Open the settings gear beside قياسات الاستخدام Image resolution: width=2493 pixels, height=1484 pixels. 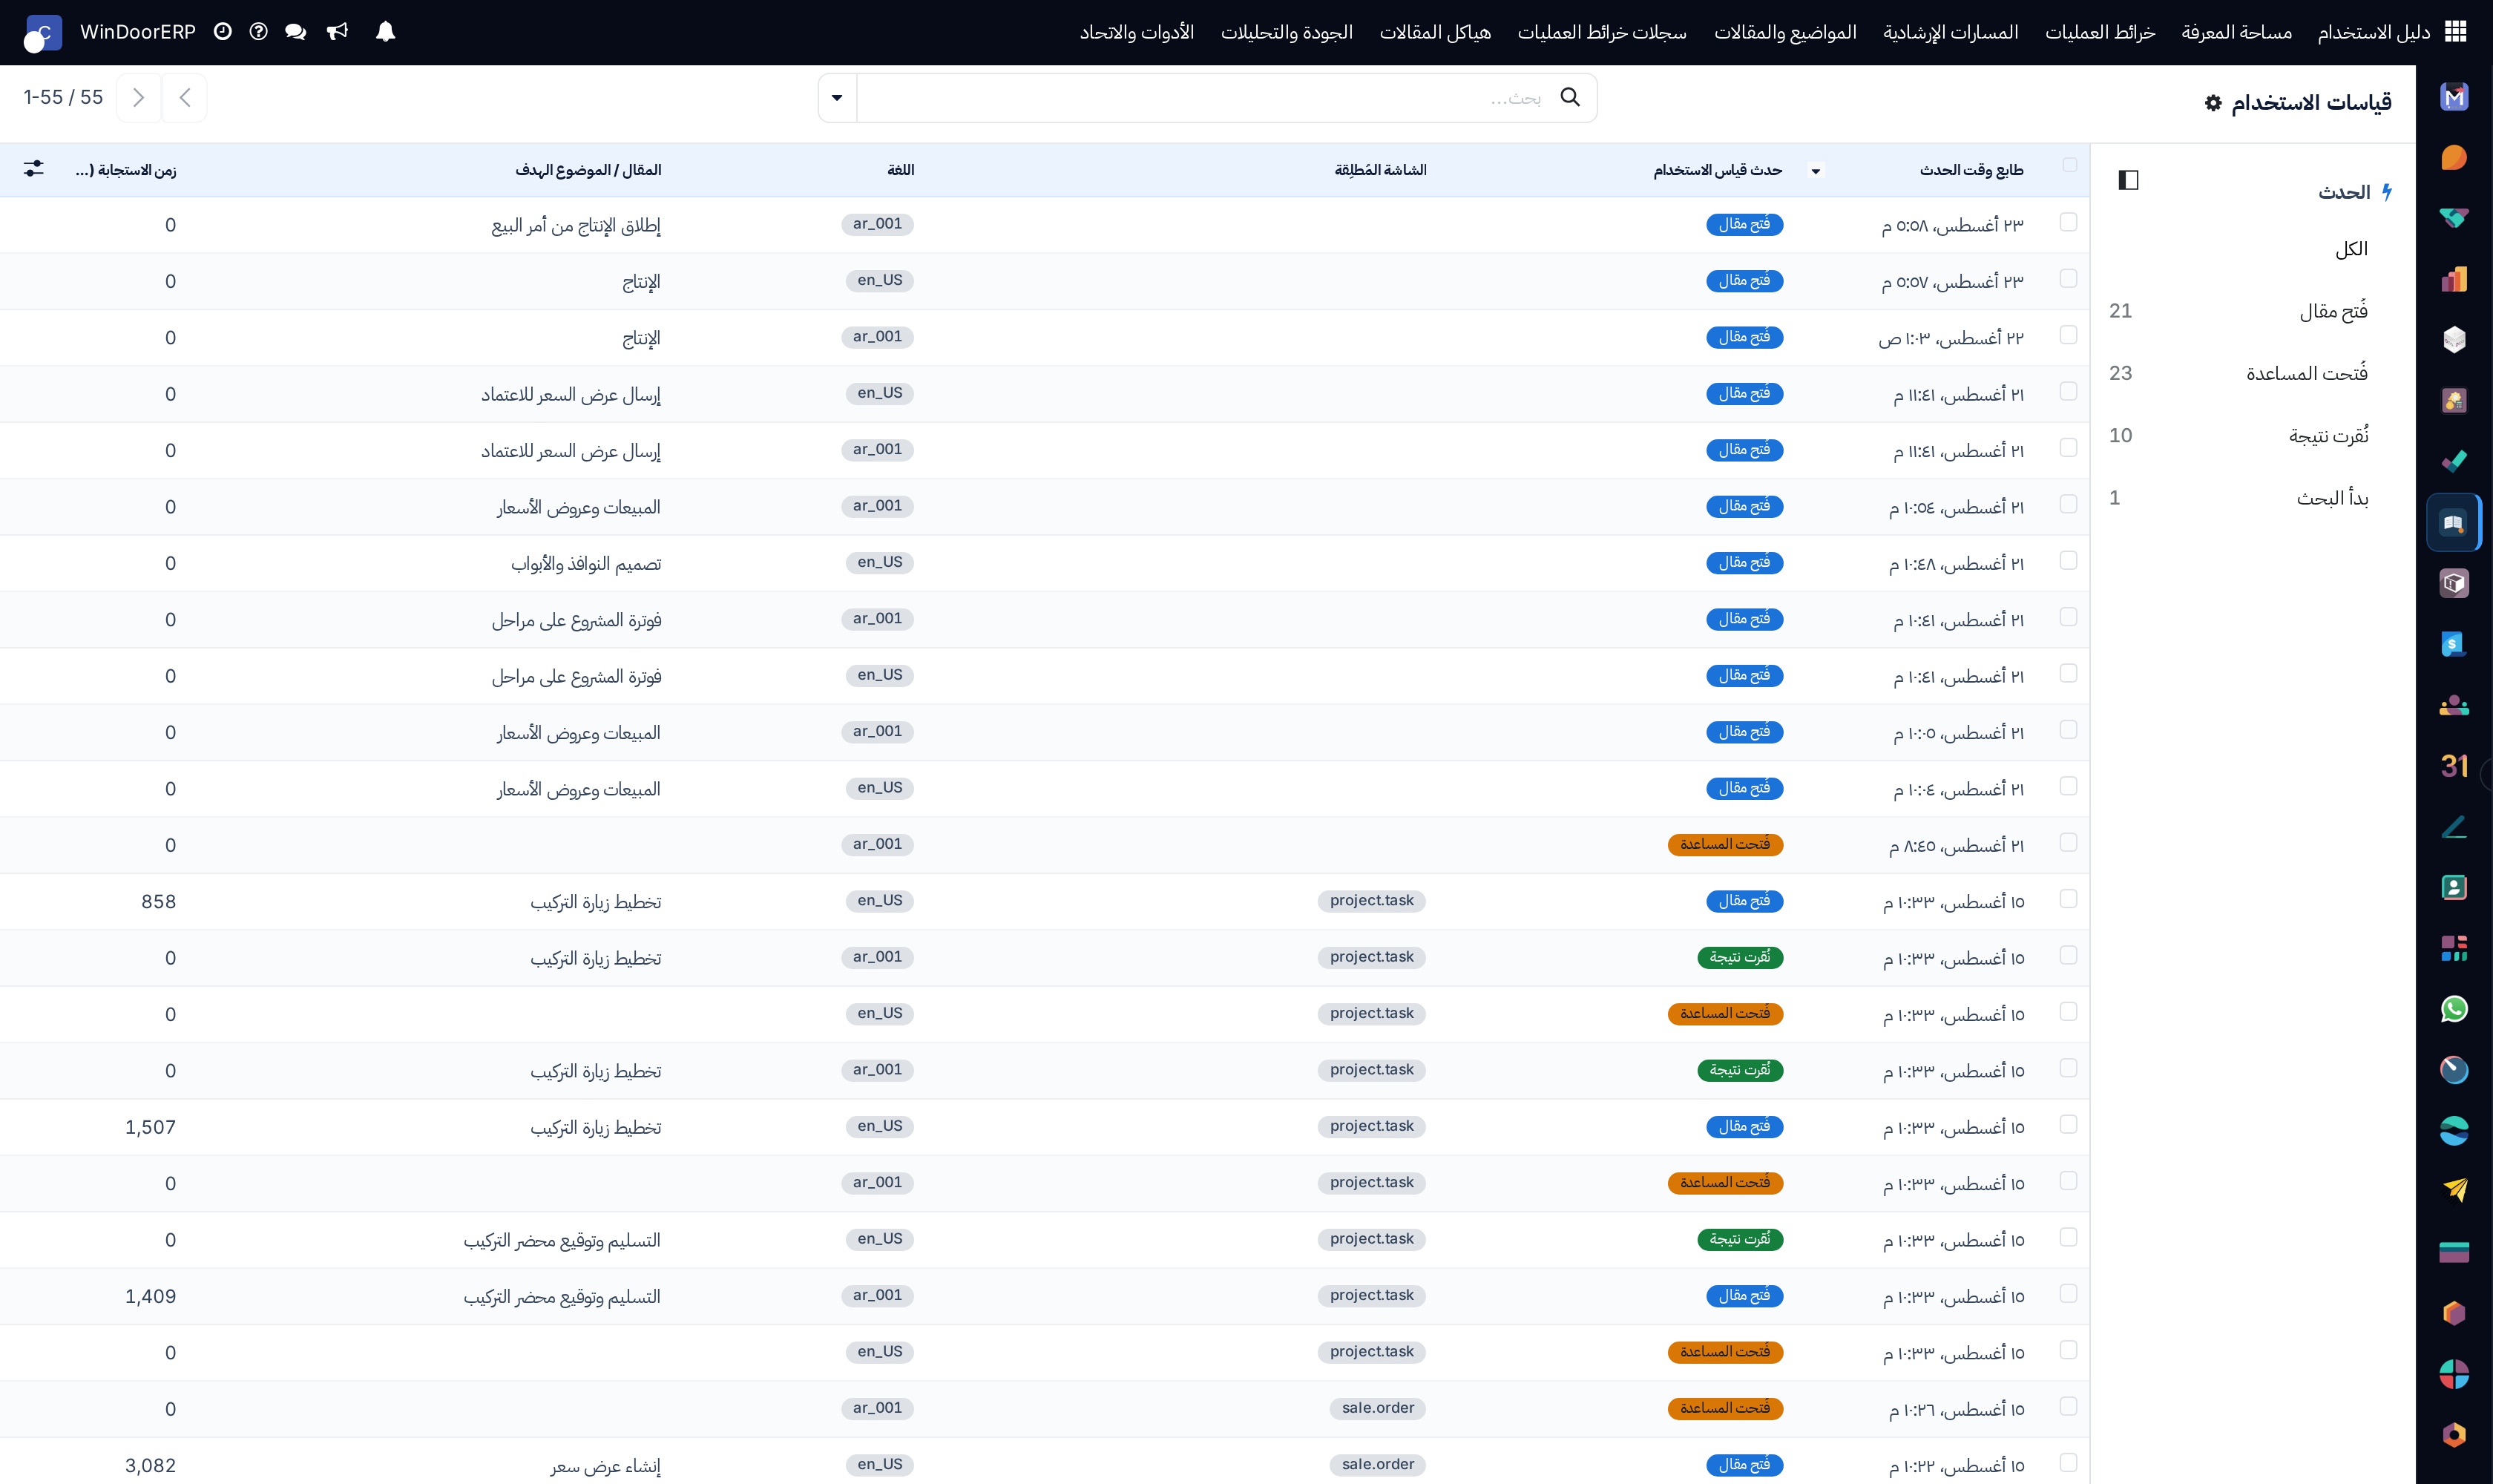2213,103
